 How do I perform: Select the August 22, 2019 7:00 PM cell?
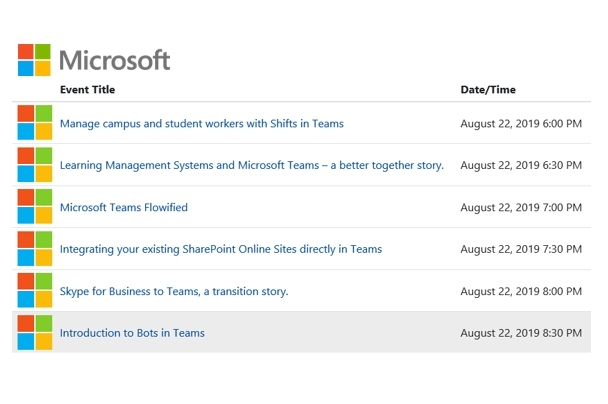pyautogui.click(x=520, y=208)
